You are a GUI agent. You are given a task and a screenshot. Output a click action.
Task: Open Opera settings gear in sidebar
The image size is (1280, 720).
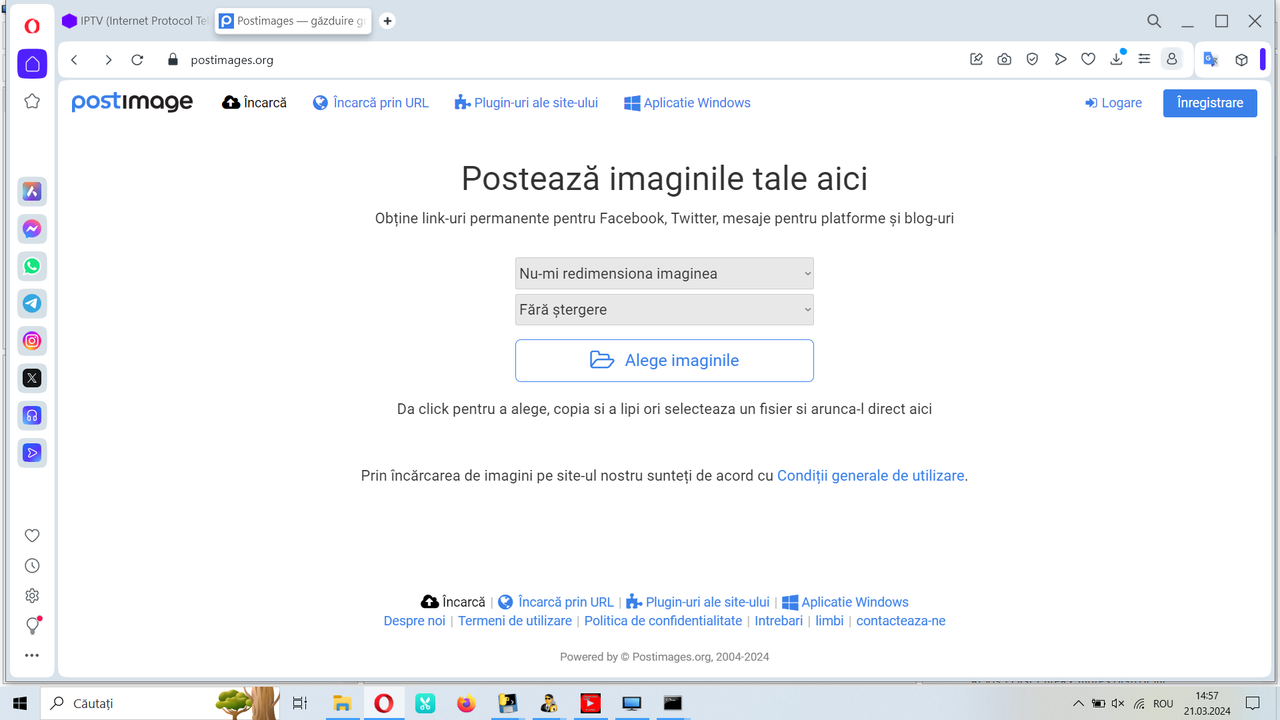tap(32, 596)
